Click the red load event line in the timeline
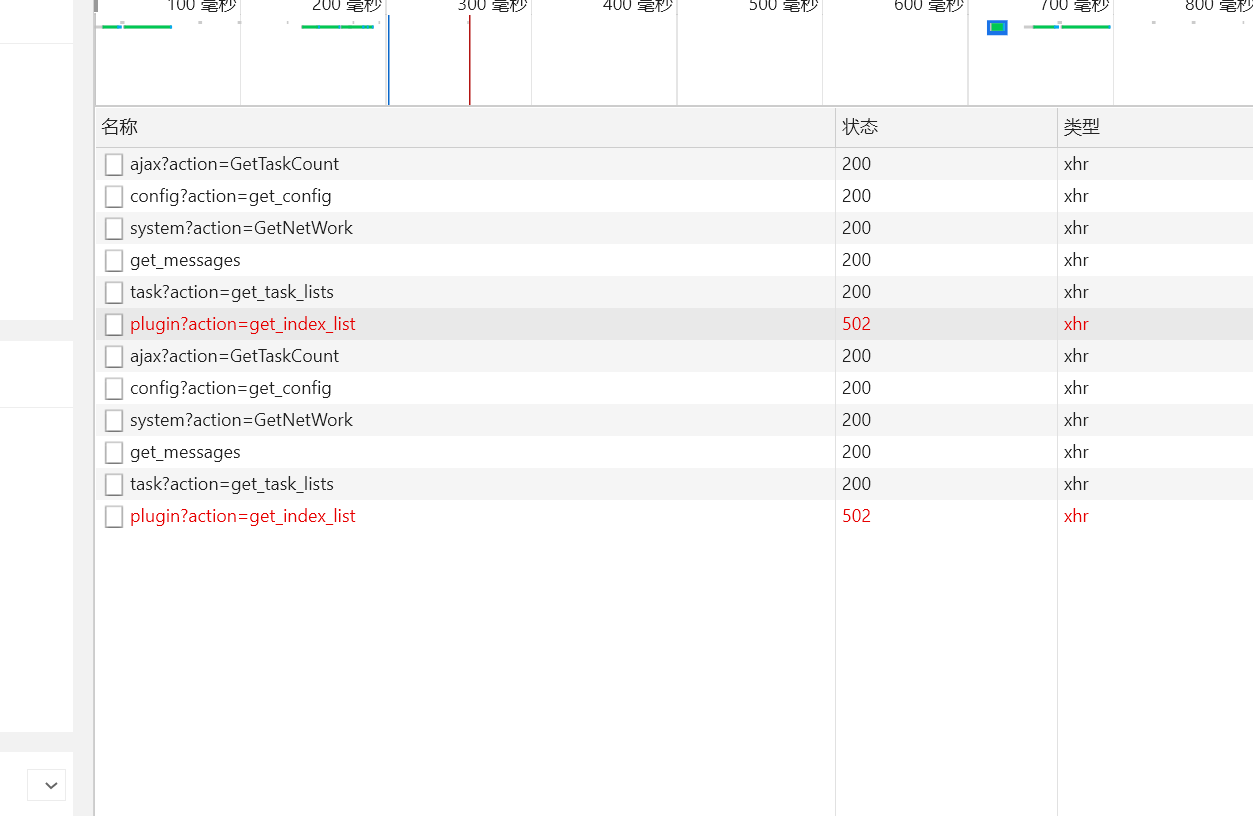The height and width of the screenshot is (816, 1253). coord(469,60)
